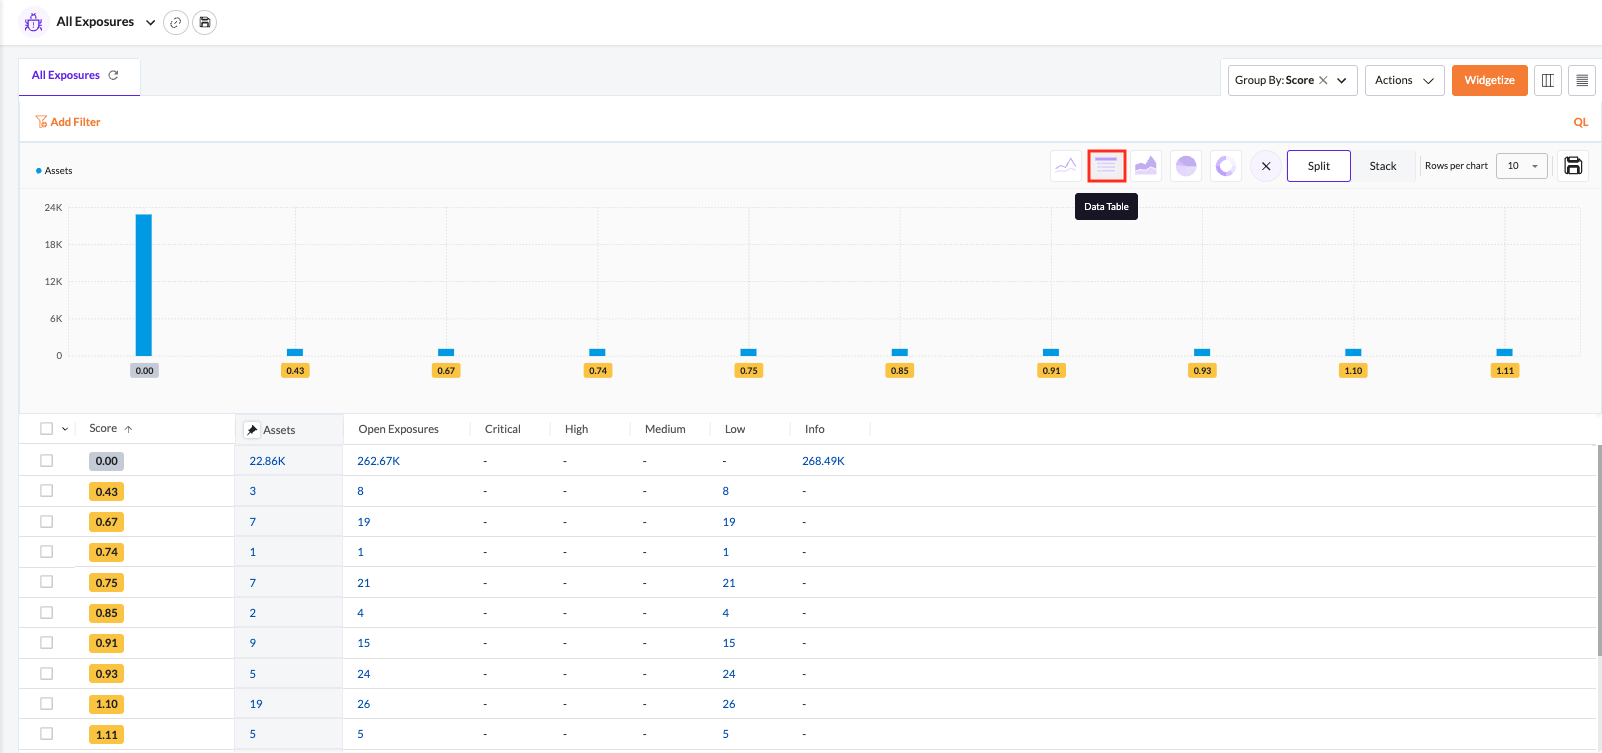Check the row with score 0.43

point(46,491)
